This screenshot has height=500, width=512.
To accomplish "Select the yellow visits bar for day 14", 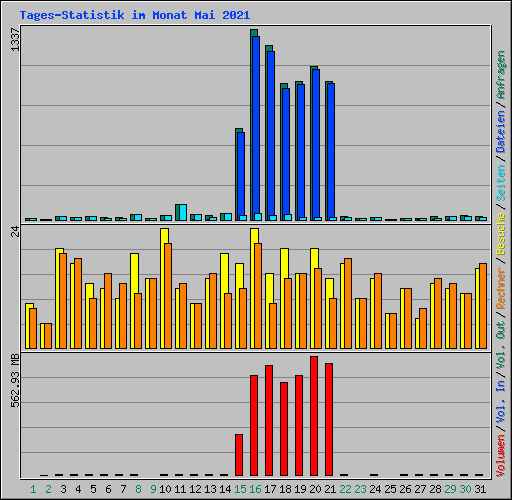I will point(224,301).
